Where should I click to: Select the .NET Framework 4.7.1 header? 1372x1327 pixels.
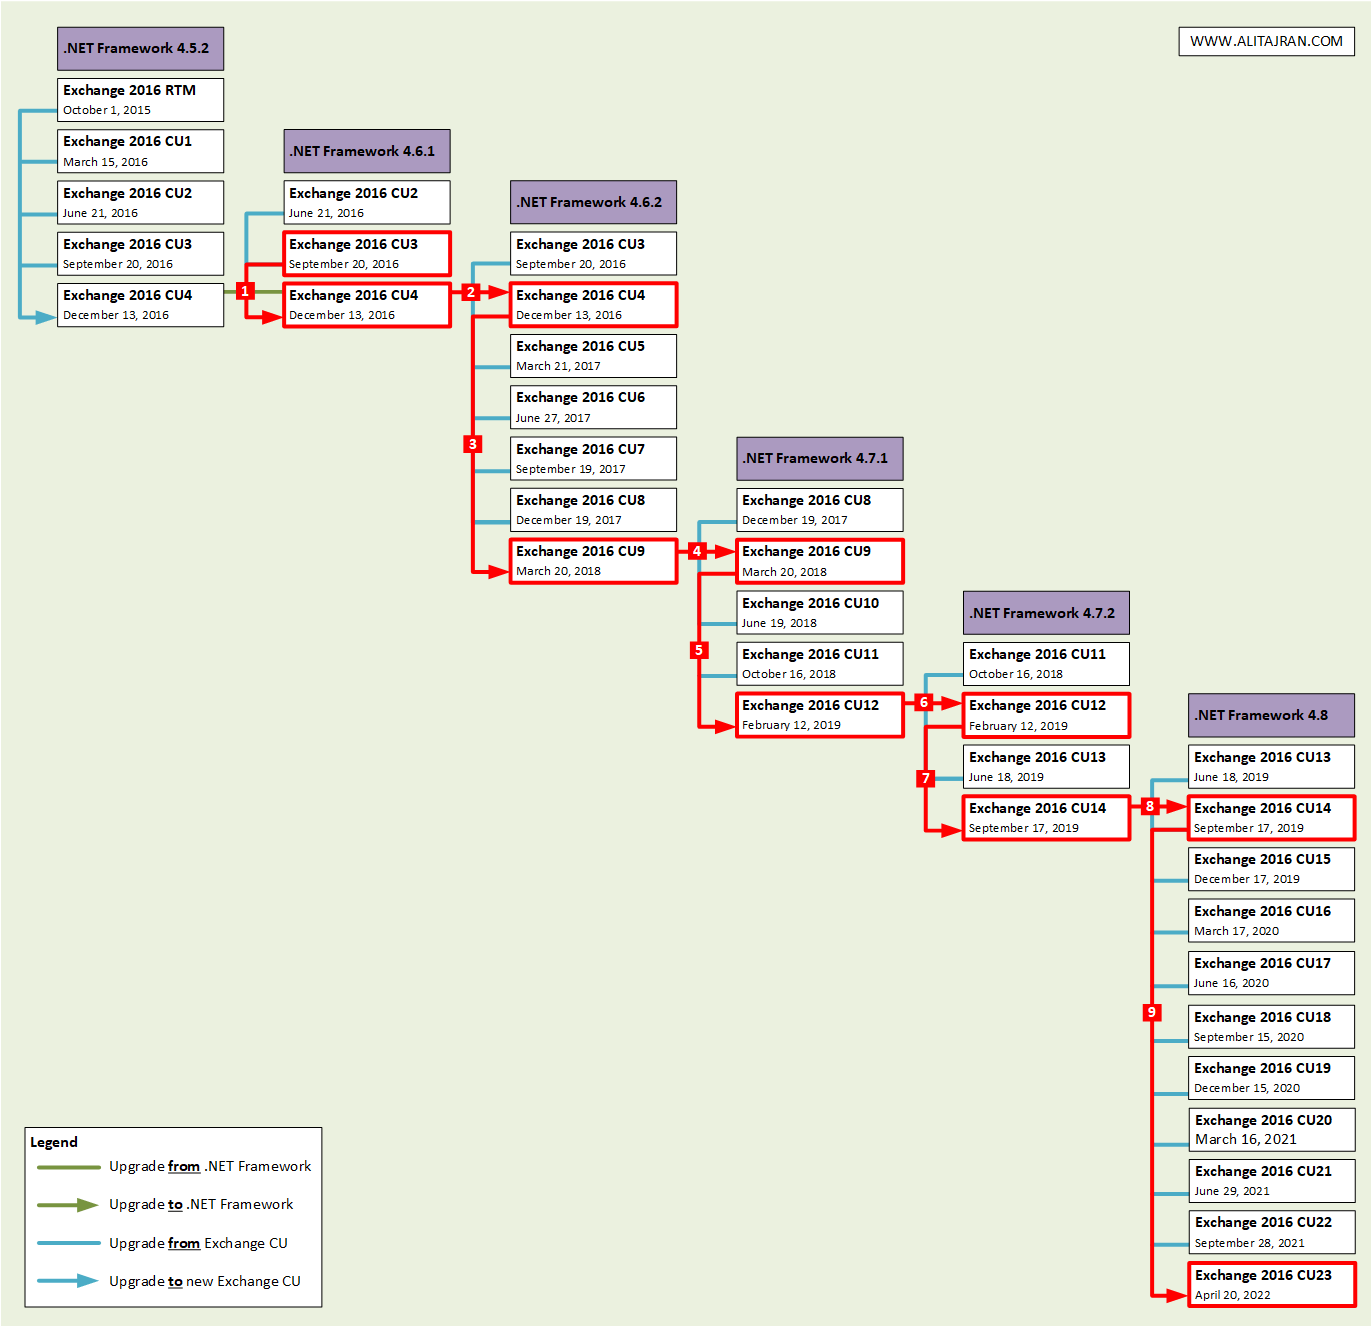click(x=820, y=458)
